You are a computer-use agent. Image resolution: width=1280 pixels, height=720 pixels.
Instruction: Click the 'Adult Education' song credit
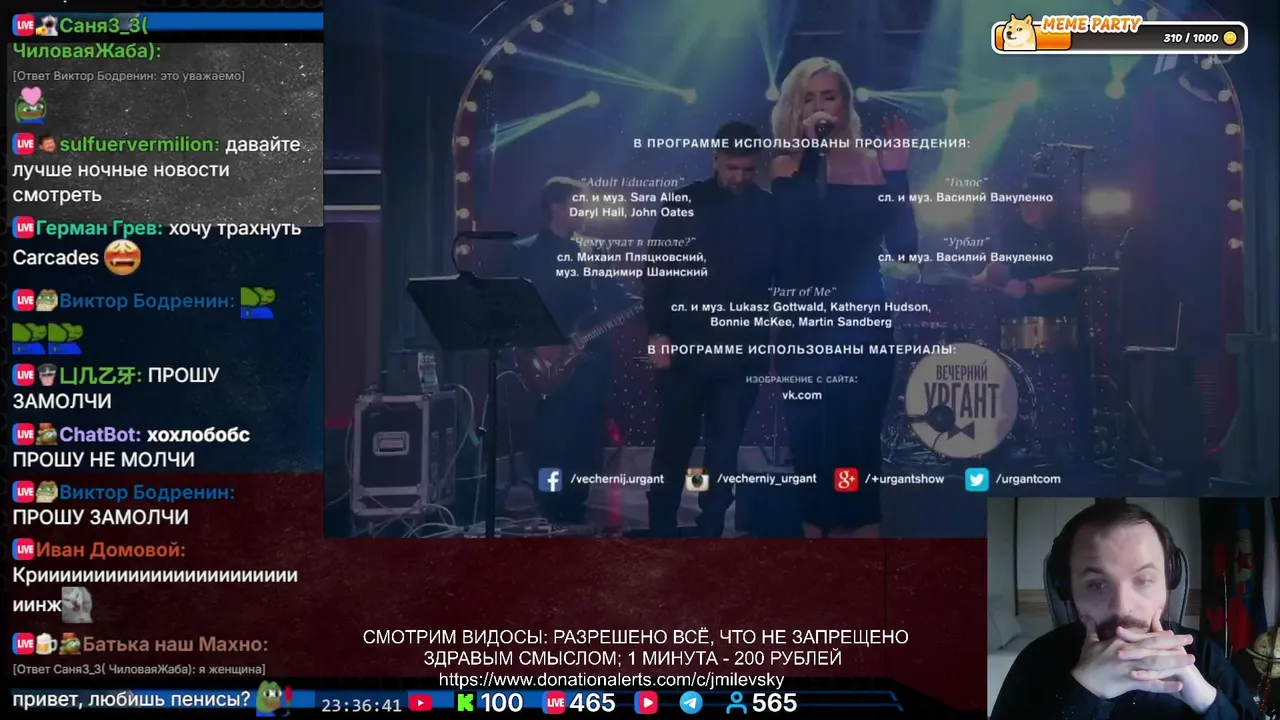coord(631,183)
